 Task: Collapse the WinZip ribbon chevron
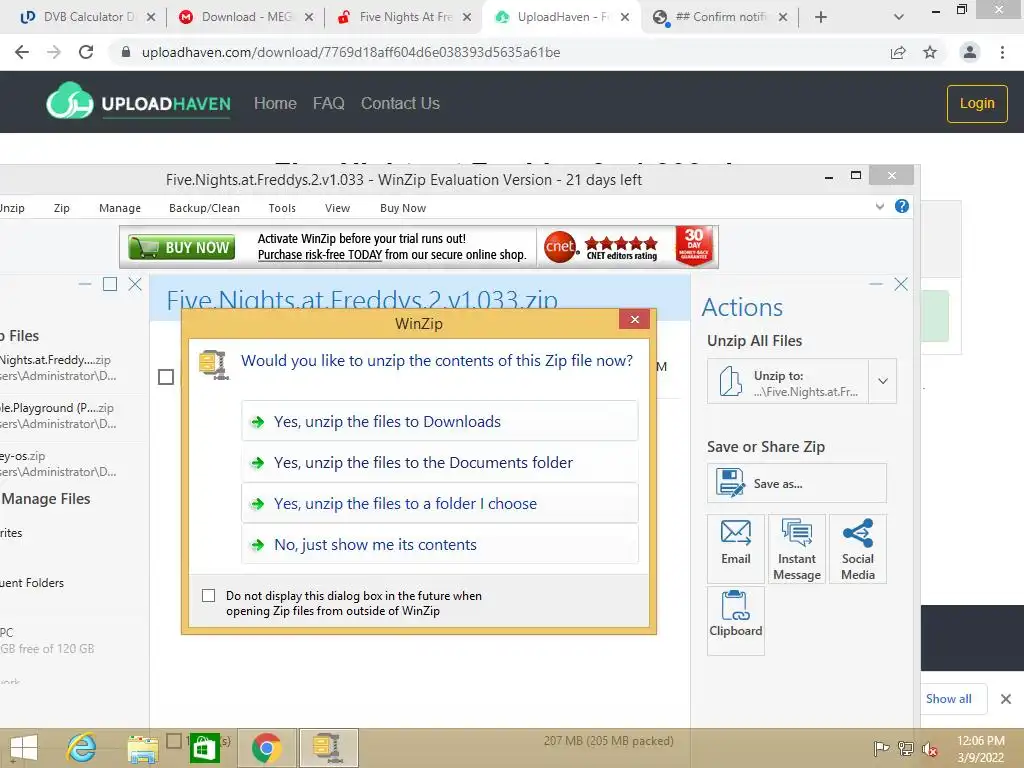point(880,206)
